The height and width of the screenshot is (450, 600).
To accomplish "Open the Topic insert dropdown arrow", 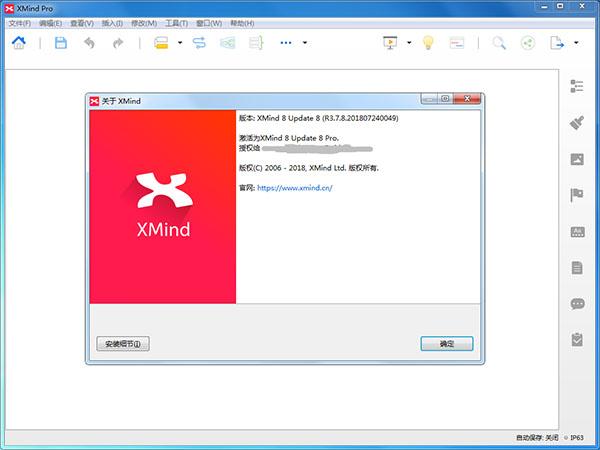I will tap(180, 43).
